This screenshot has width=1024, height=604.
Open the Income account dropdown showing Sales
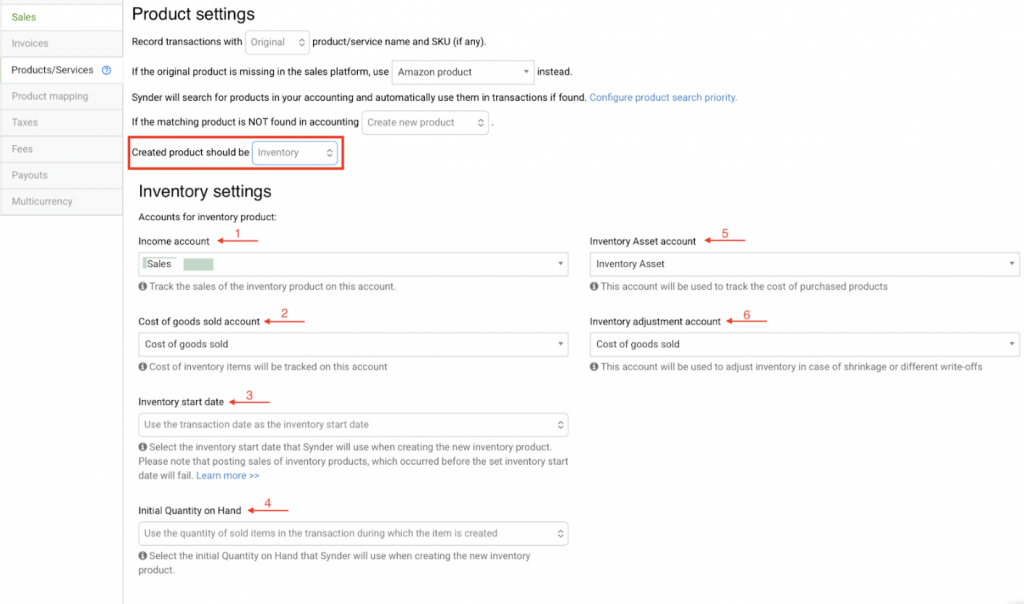coord(354,264)
